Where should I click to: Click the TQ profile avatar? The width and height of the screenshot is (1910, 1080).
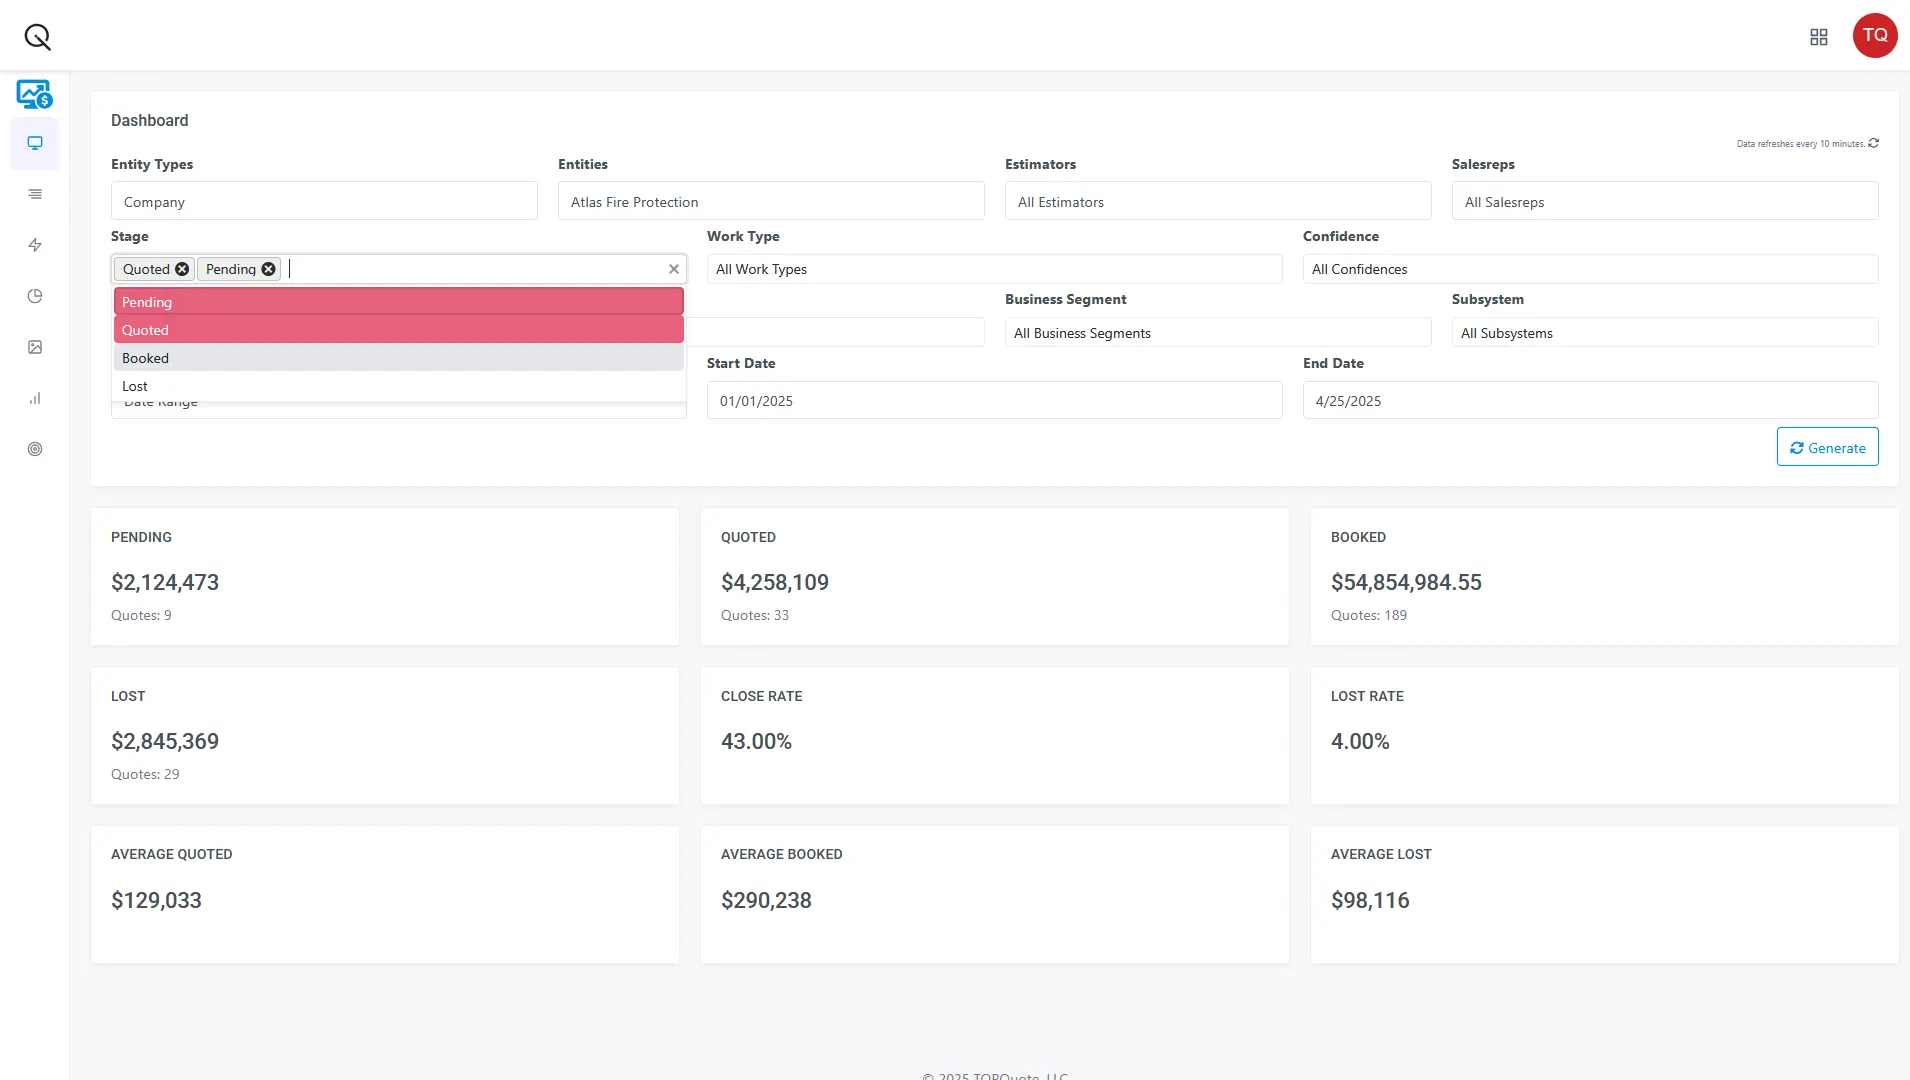[1874, 35]
